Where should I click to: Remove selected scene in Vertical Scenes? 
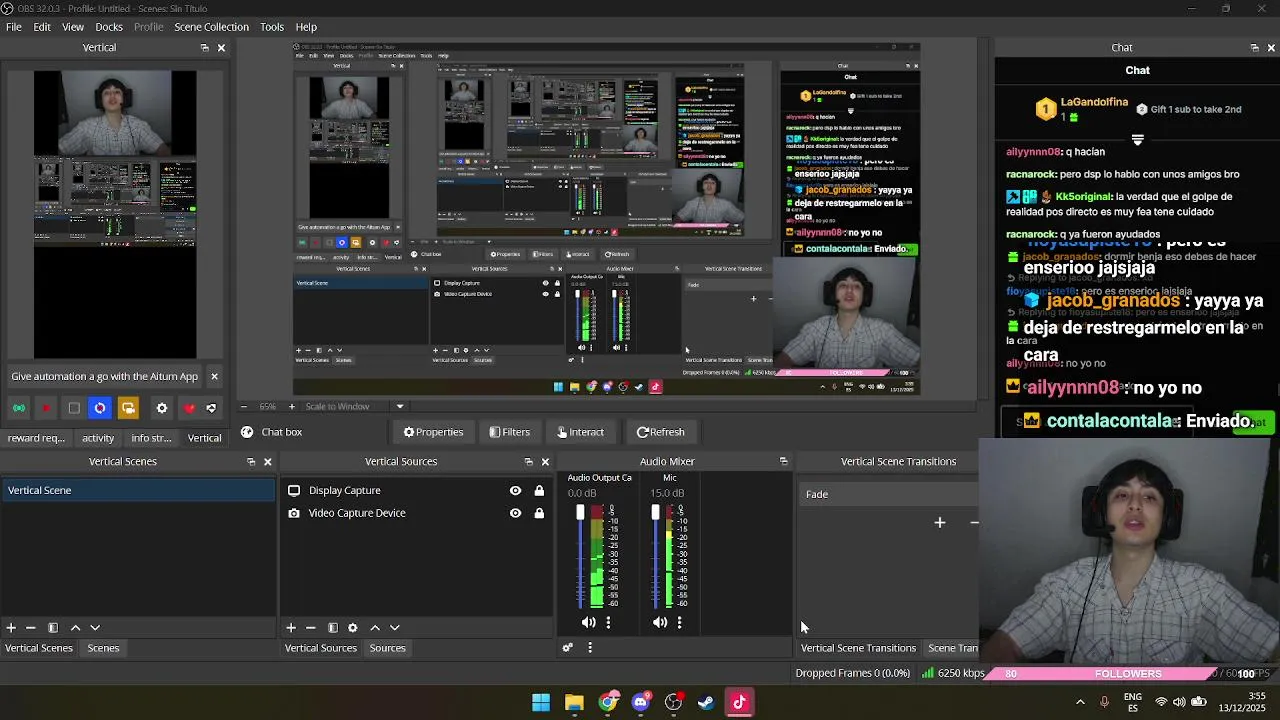click(31, 628)
